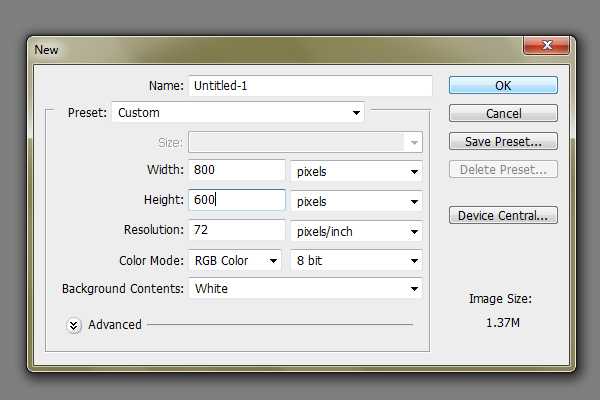Open the pixels/inch resolution units dropdown
600x400 pixels.
point(356,231)
